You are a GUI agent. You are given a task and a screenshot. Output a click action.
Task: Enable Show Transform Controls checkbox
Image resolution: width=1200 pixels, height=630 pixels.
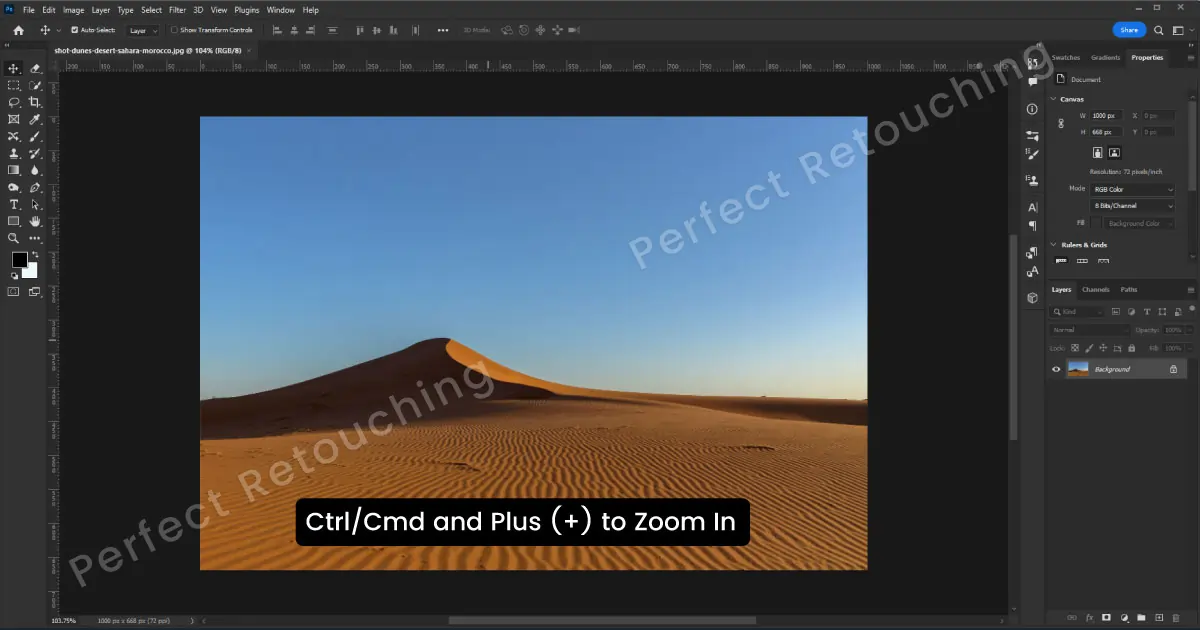click(x=175, y=30)
